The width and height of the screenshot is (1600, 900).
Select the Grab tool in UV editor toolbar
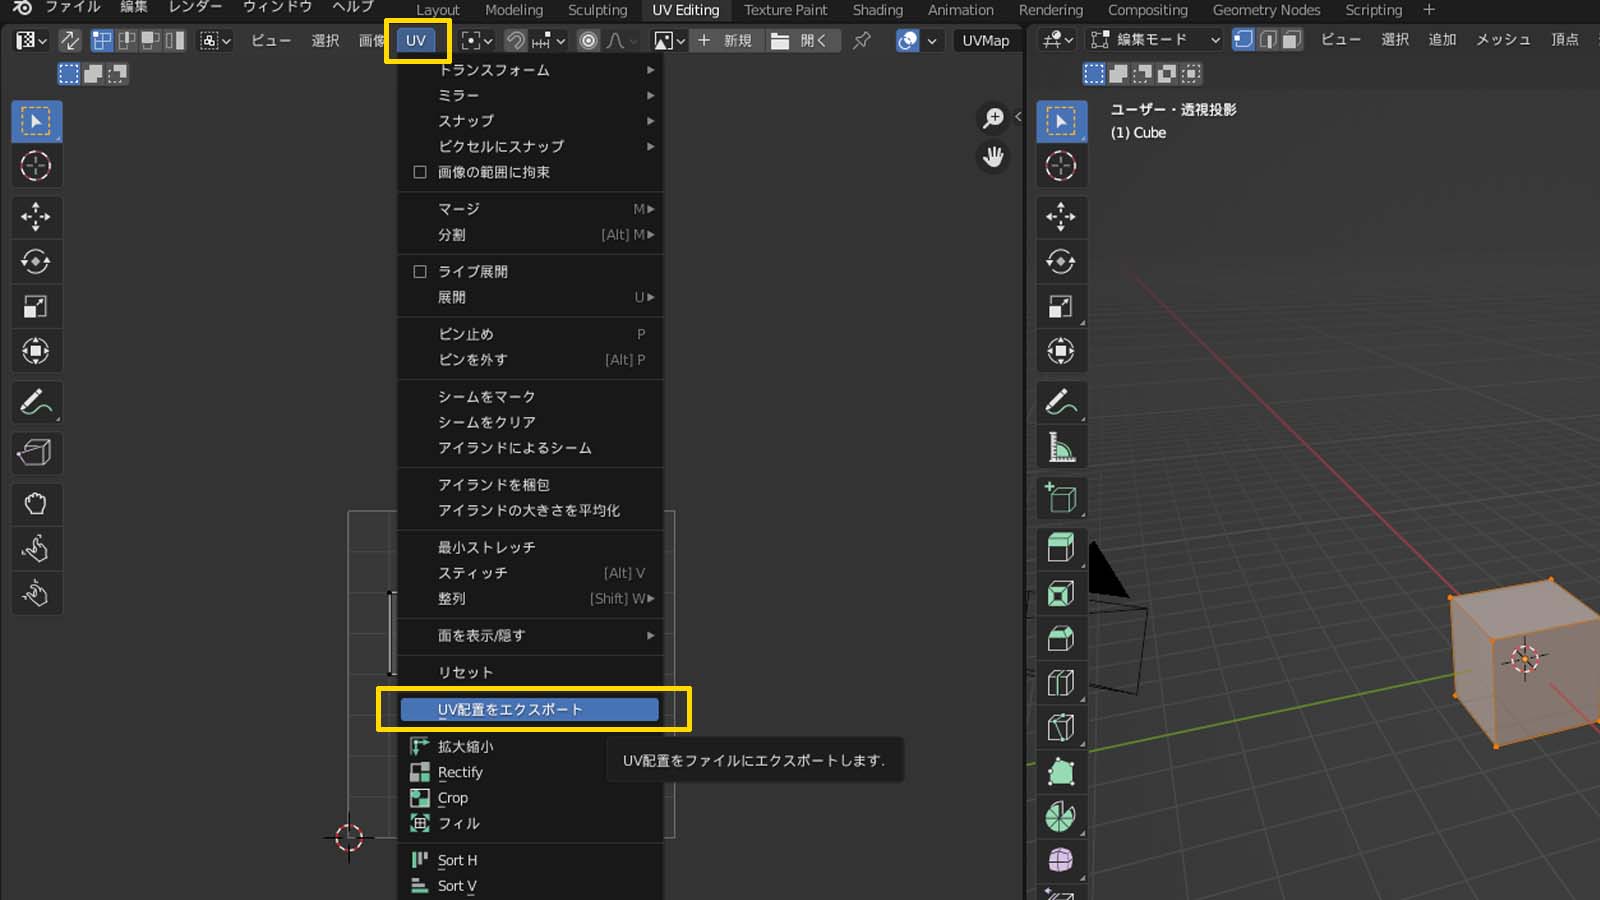click(36, 503)
